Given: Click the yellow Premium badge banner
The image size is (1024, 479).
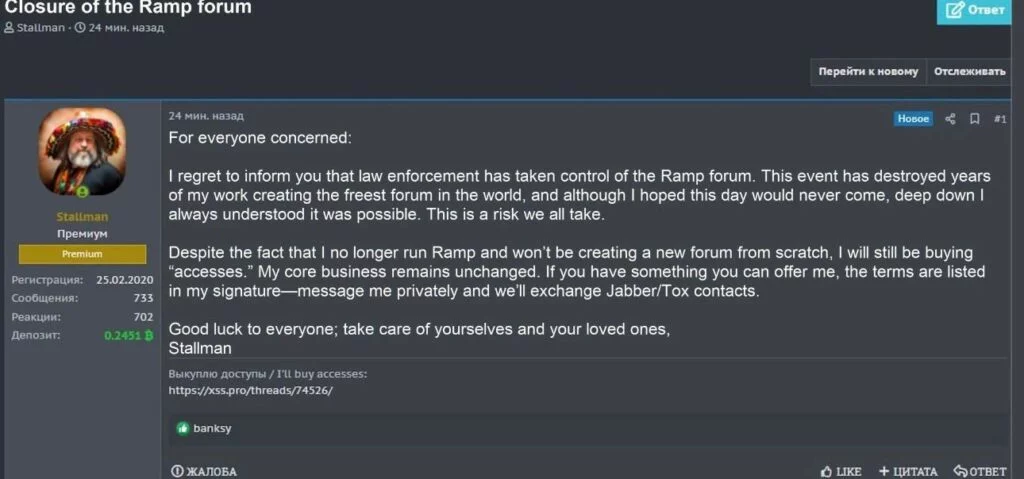Looking at the screenshot, I should tap(82, 254).
